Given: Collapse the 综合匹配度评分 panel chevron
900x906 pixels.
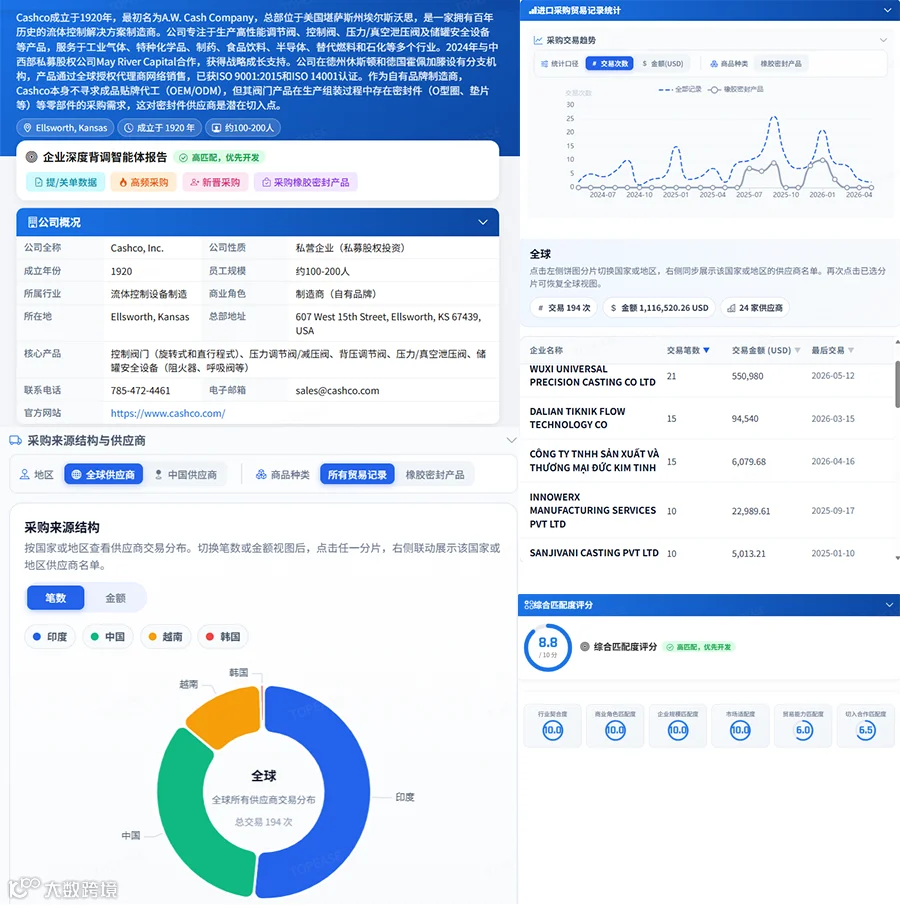Looking at the screenshot, I should (x=889, y=605).
